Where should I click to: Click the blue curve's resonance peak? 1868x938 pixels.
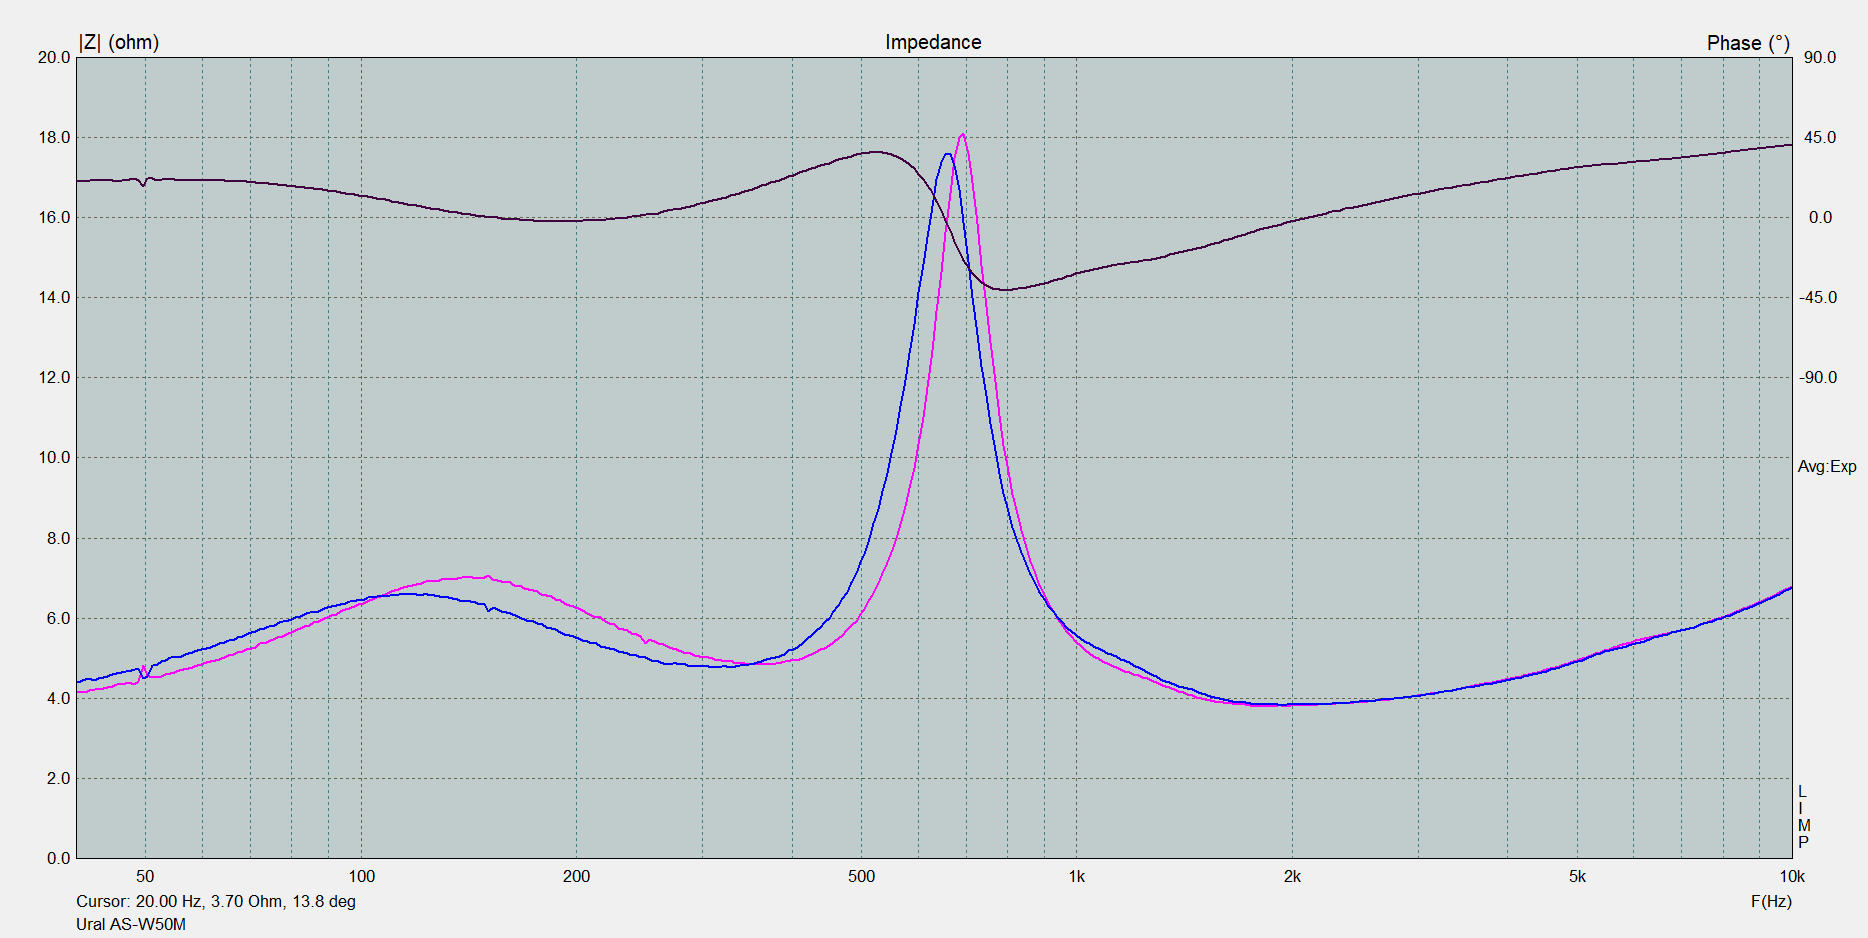coord(947,154)
